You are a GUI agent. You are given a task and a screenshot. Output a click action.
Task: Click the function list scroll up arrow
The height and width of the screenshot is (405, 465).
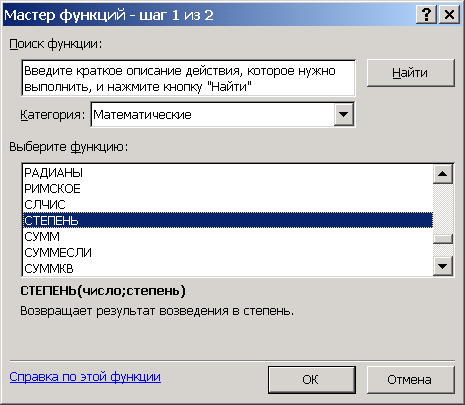coord(443,174)
